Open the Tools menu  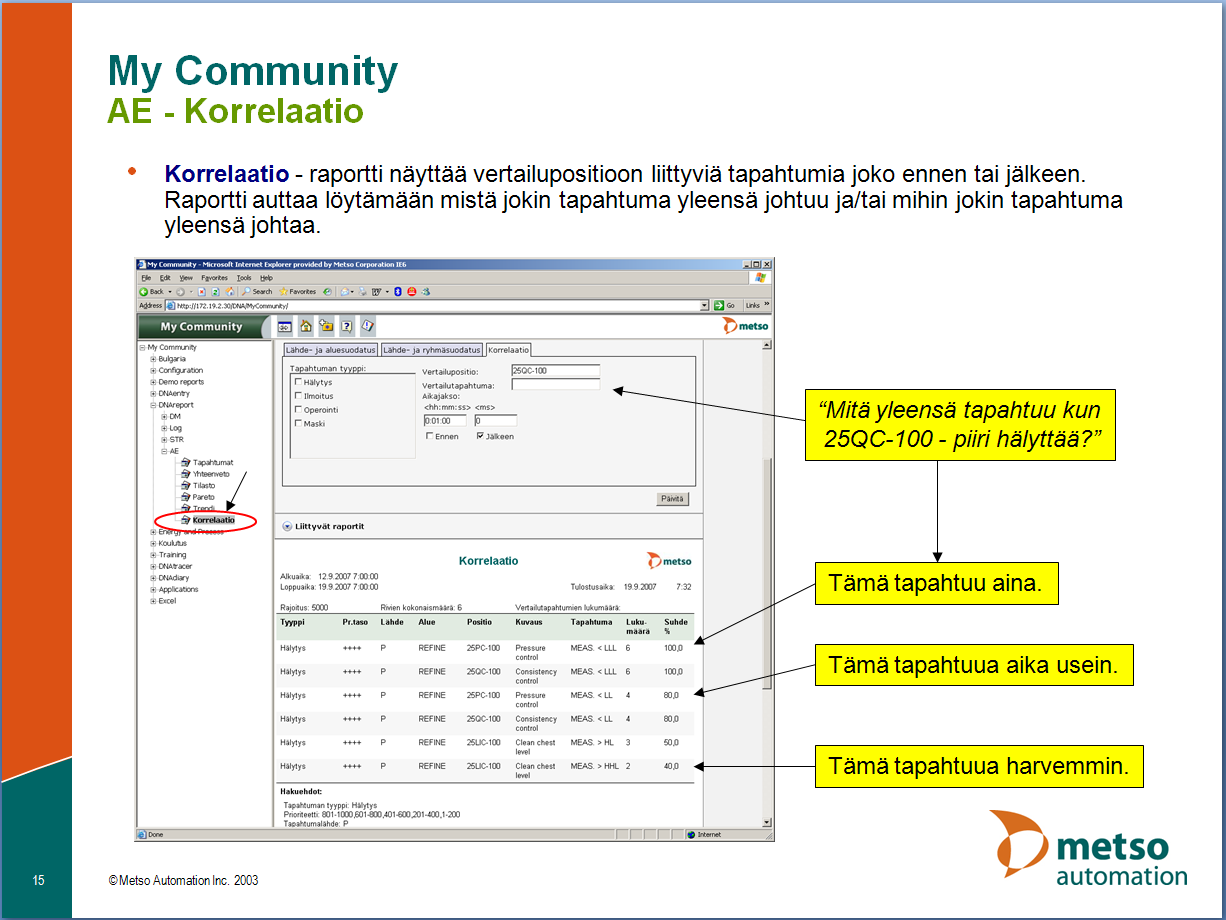coord(244,278)
